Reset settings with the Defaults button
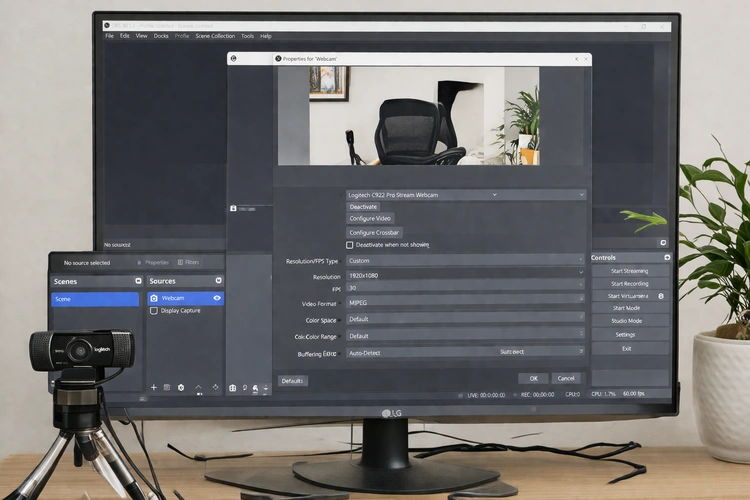The width and height of the screenshot is (750, 500). 292,381
